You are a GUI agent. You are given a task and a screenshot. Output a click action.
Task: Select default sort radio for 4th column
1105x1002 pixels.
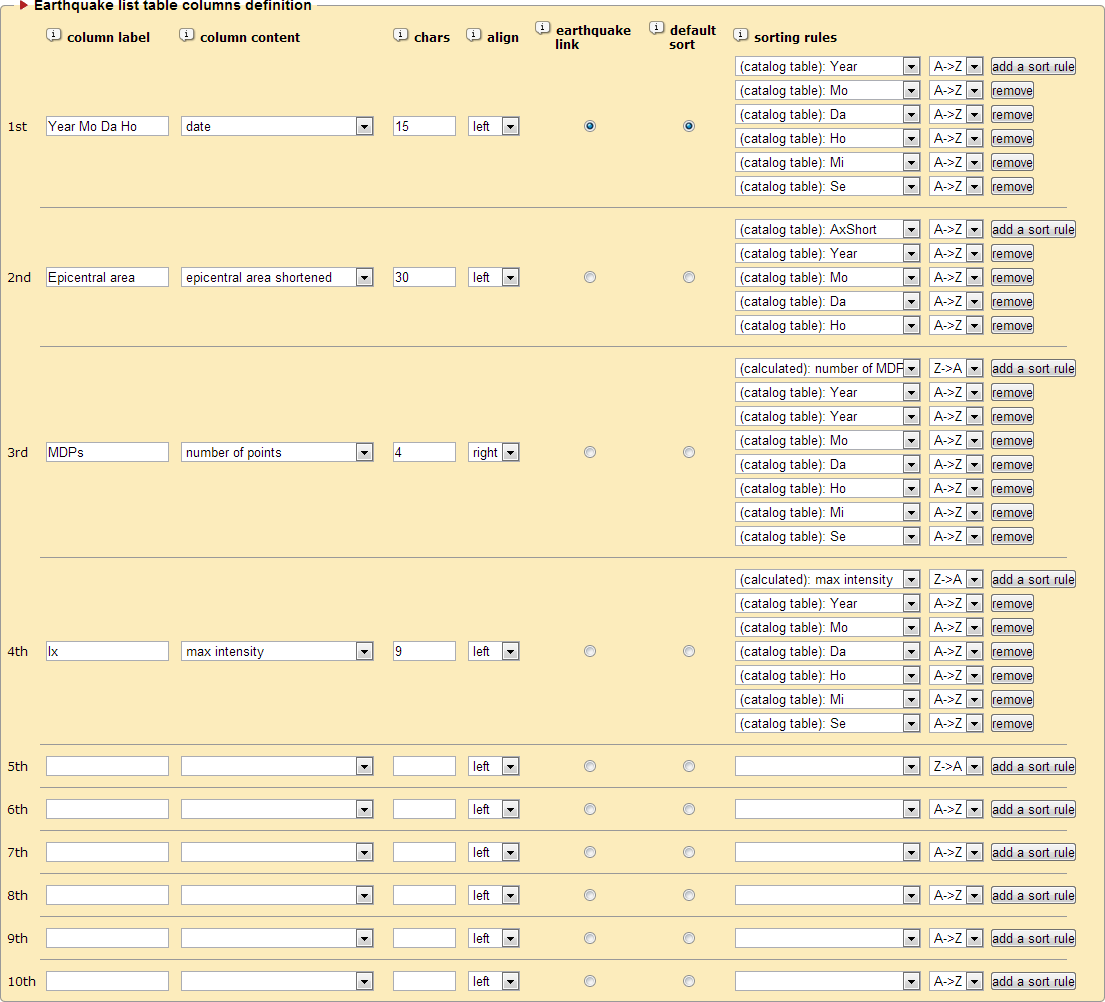click(x=689, y=651)
